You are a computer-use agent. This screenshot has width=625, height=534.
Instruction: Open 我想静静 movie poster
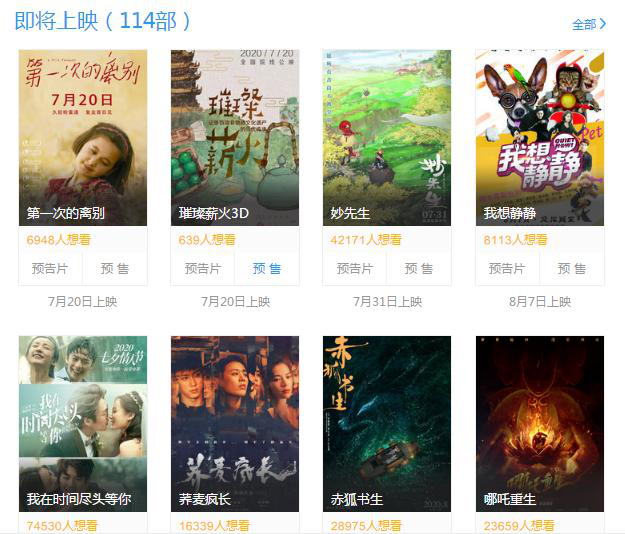[540, 137]
